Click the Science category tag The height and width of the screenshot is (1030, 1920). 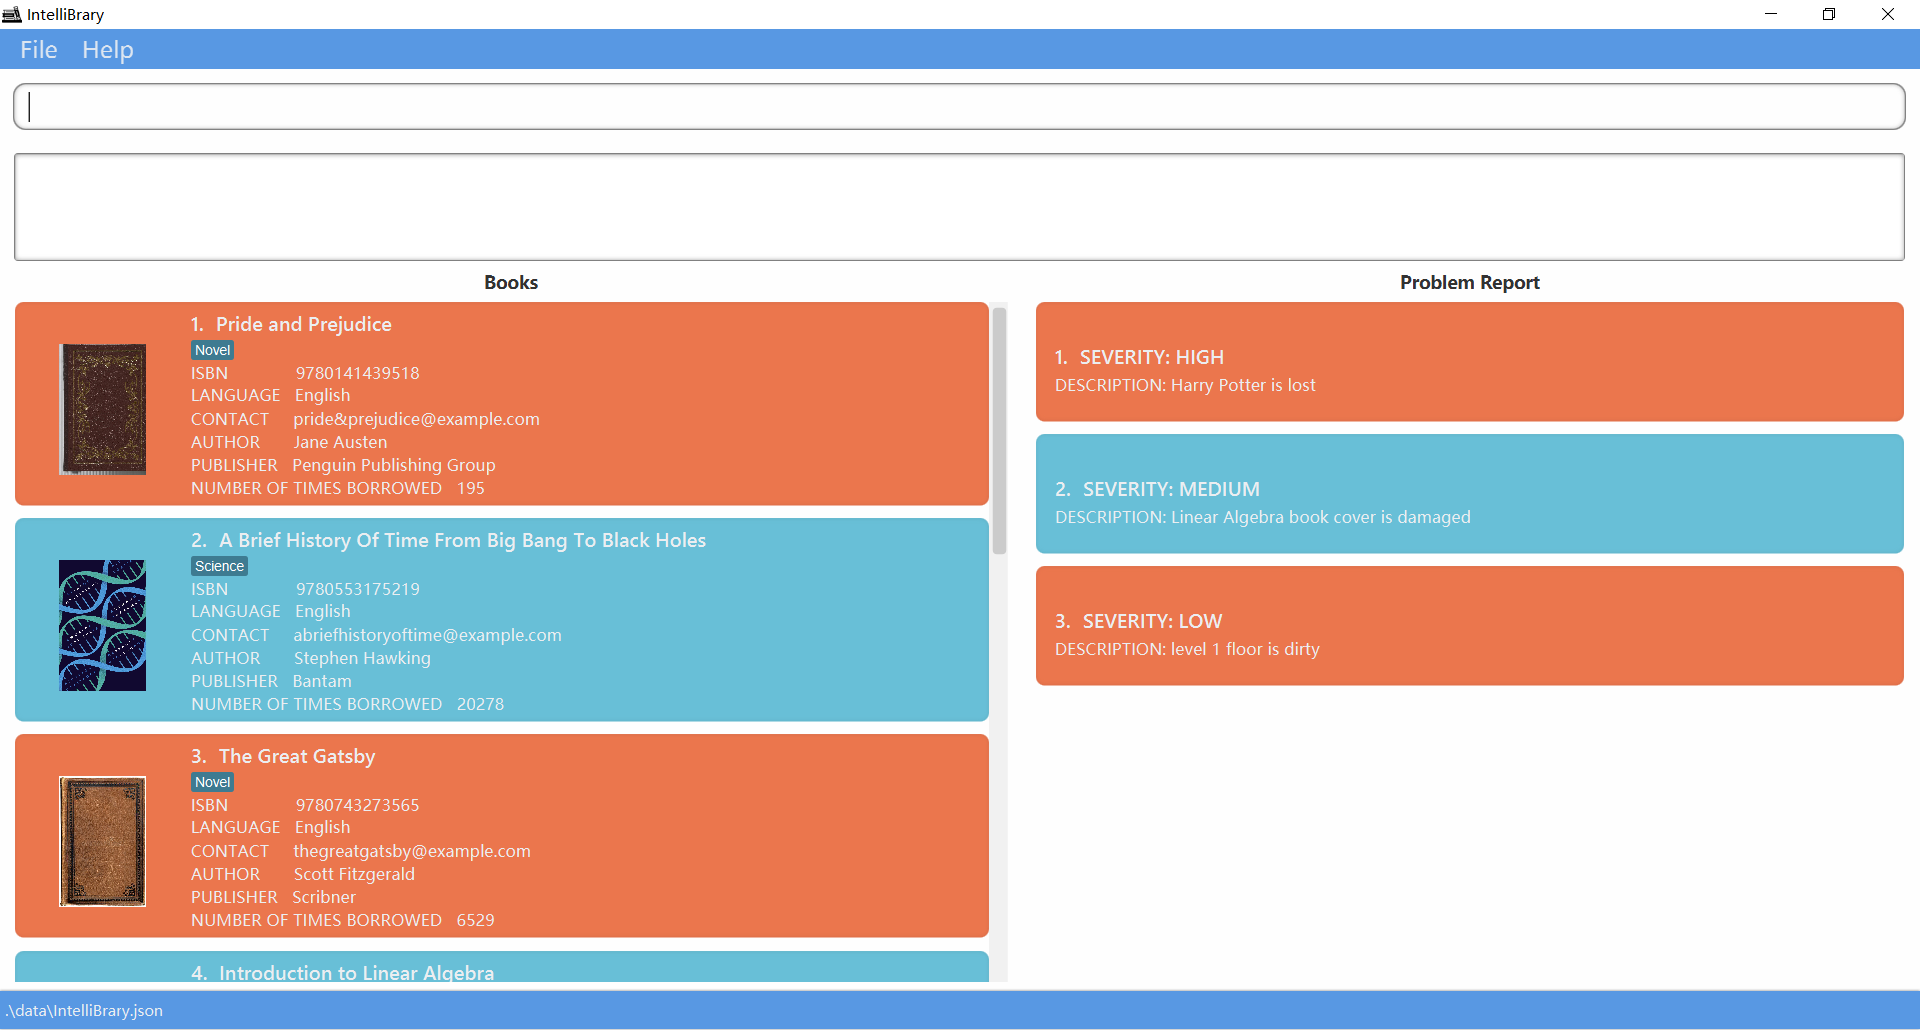tap(219, 566)
